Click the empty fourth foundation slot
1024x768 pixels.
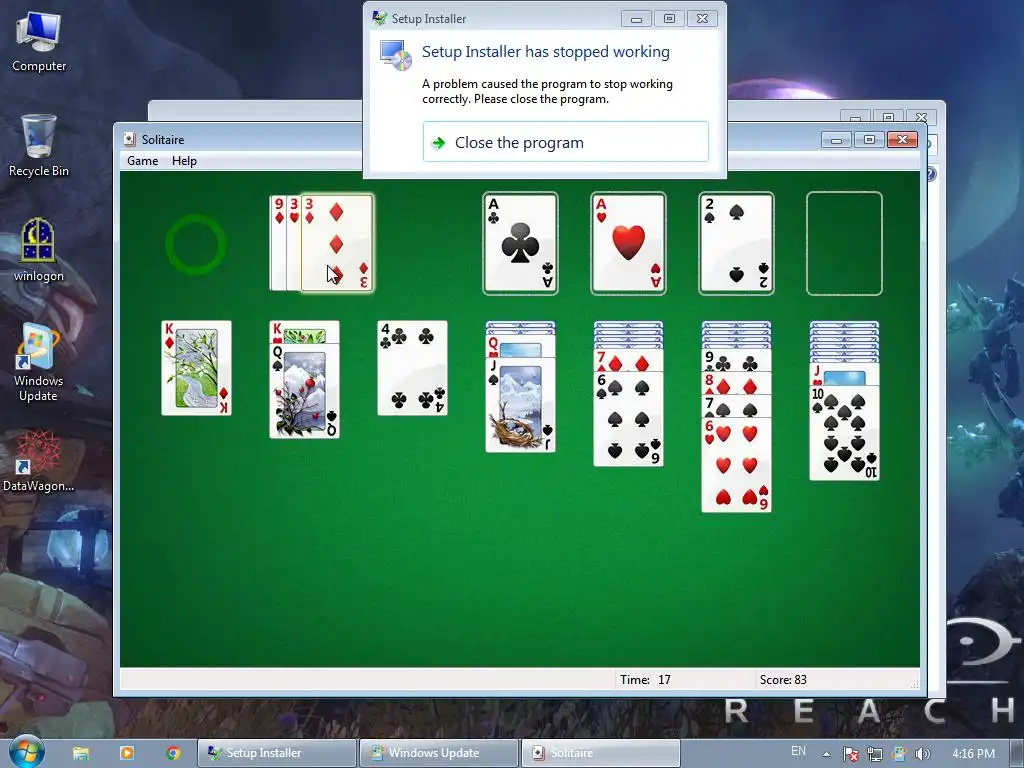pos(844,243)
